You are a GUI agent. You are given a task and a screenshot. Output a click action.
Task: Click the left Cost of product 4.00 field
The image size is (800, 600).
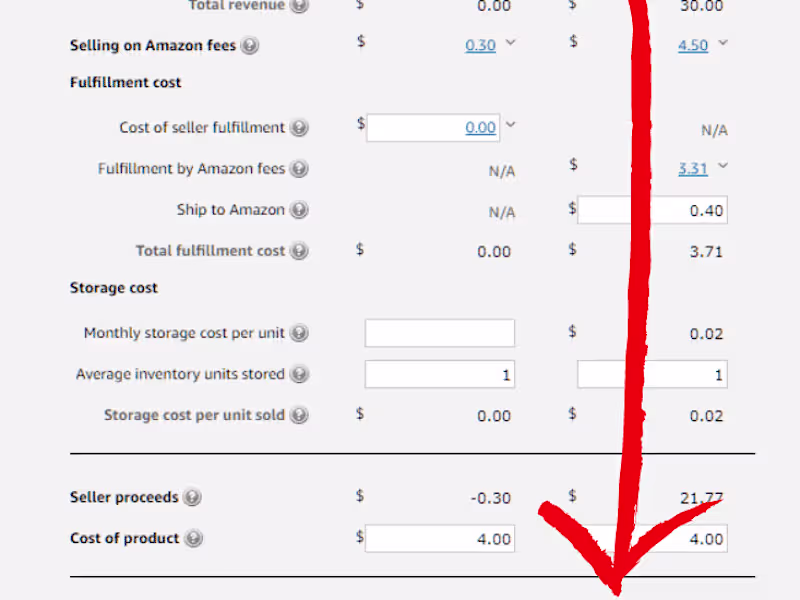point(440,538)
